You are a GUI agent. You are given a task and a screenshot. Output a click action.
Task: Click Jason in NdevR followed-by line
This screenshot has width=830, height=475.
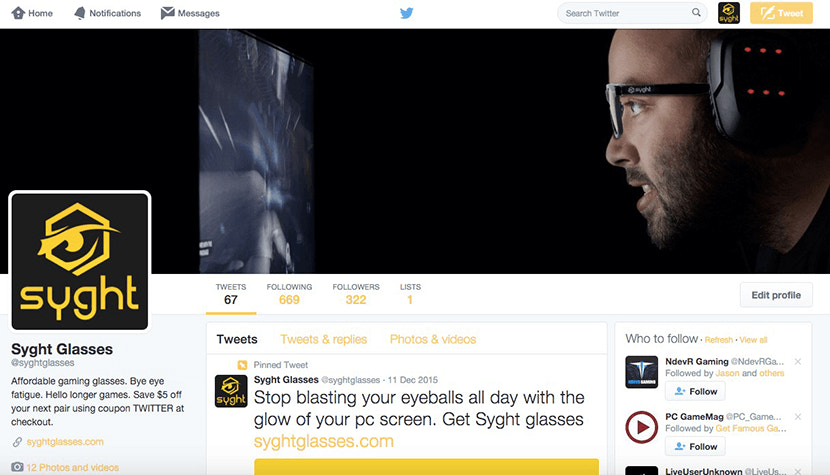point(727,373)
